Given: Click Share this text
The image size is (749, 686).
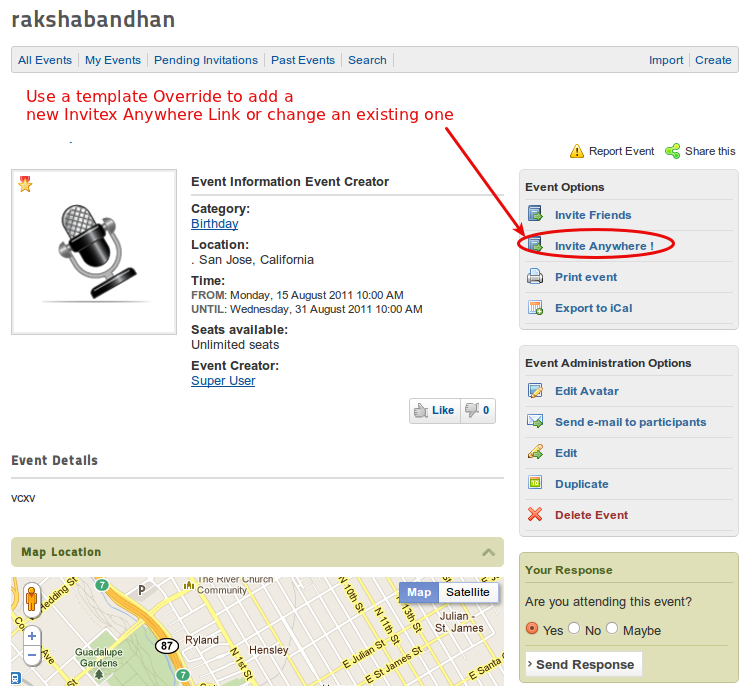Looking at the screenshot, I should click(x=710, y=151).
